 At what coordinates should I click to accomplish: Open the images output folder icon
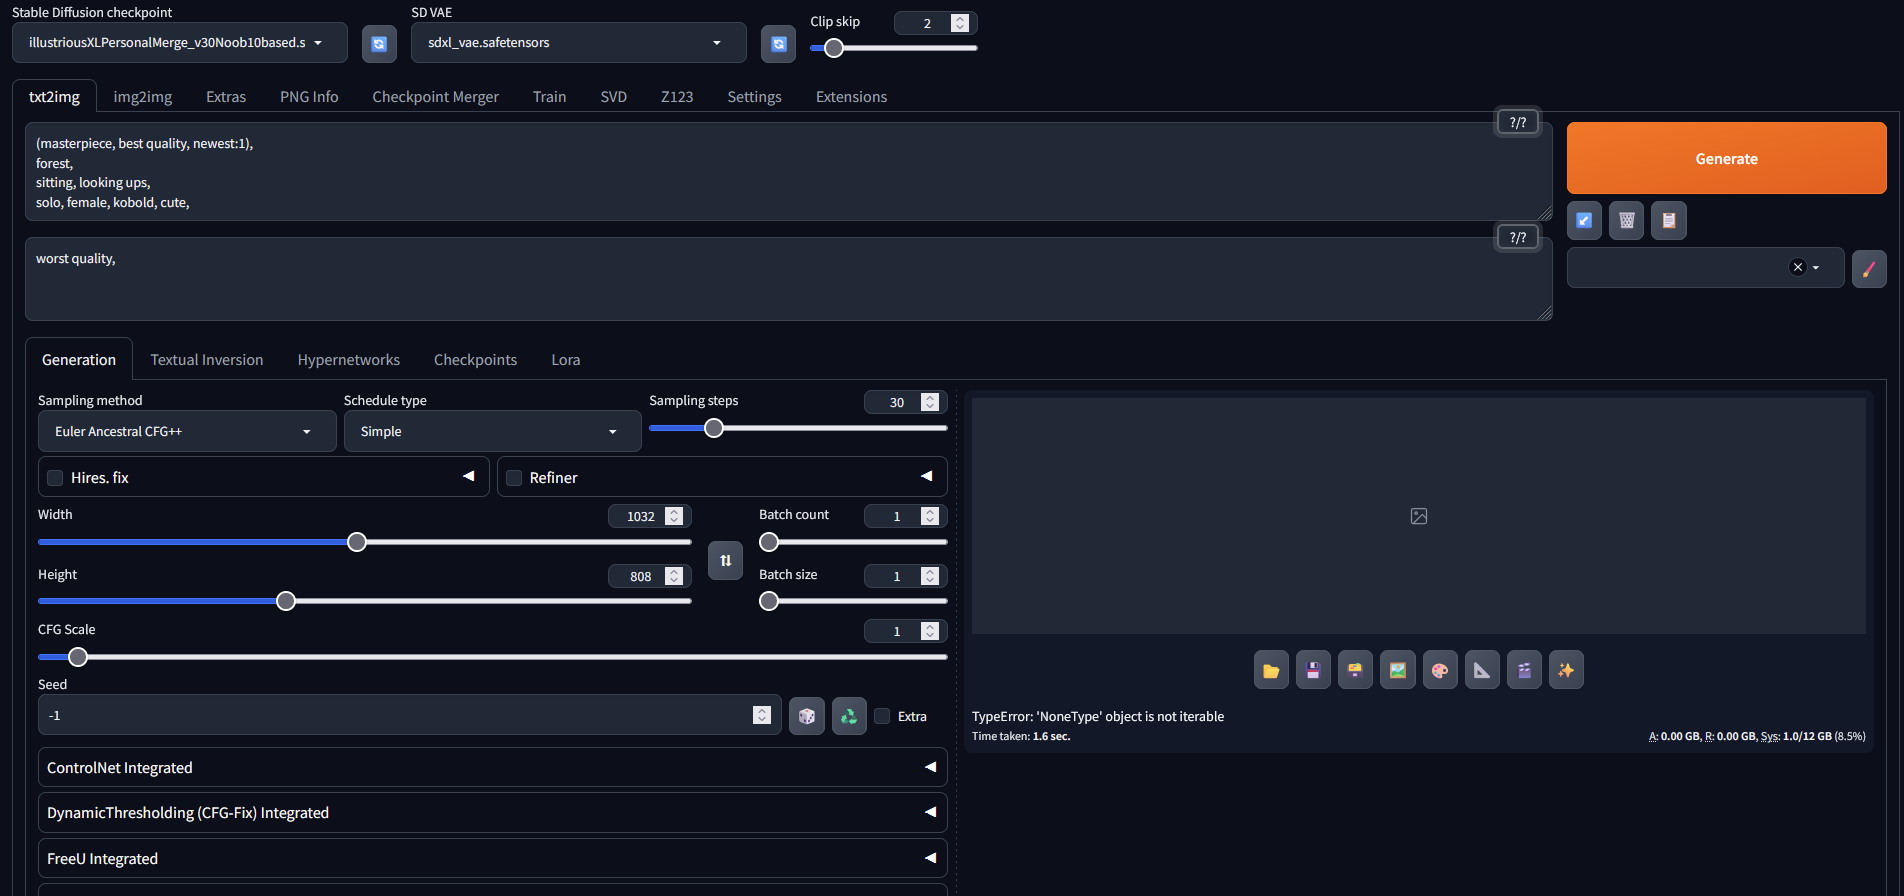pos(1271,670)
